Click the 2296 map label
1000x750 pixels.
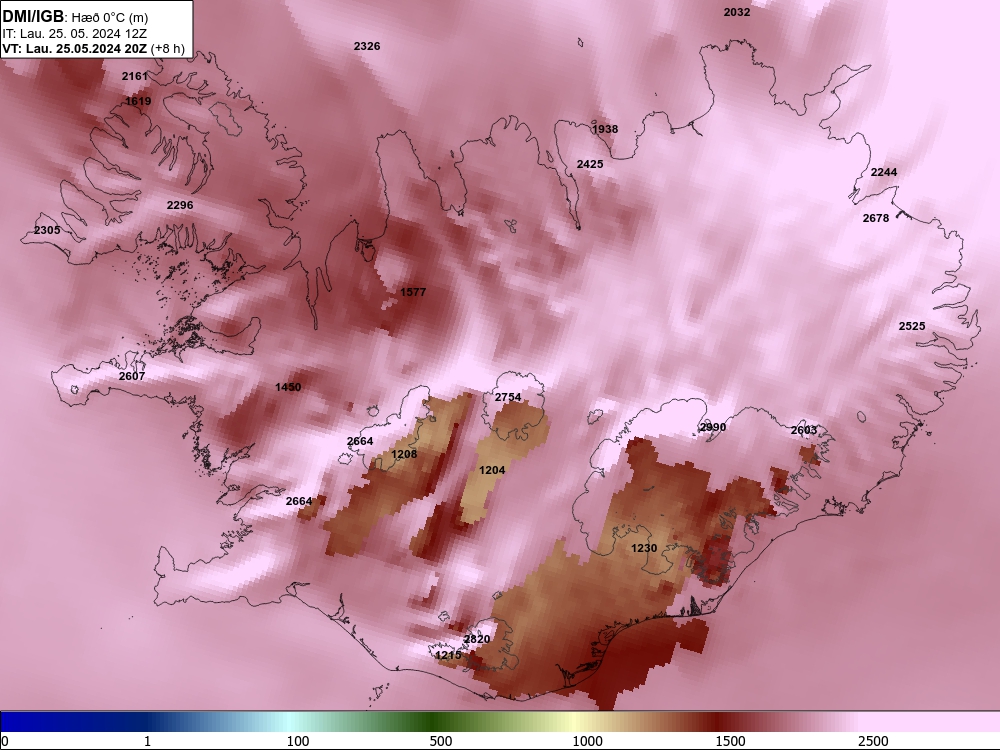[180, 205]
